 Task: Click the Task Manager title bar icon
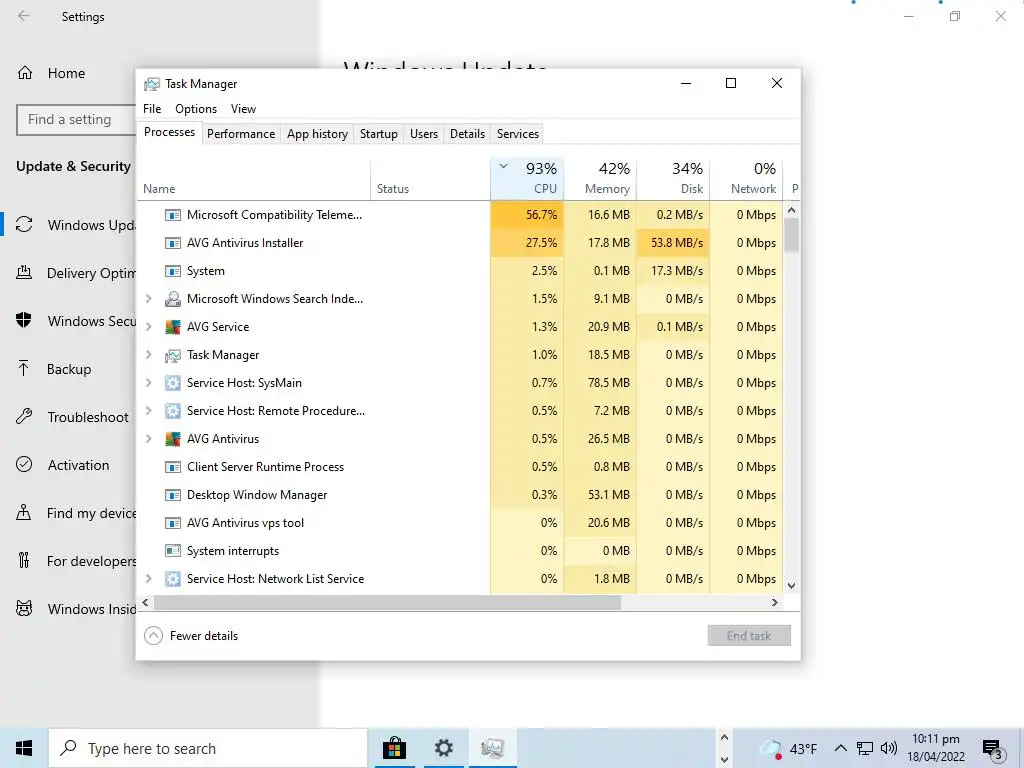click(152, 84)
